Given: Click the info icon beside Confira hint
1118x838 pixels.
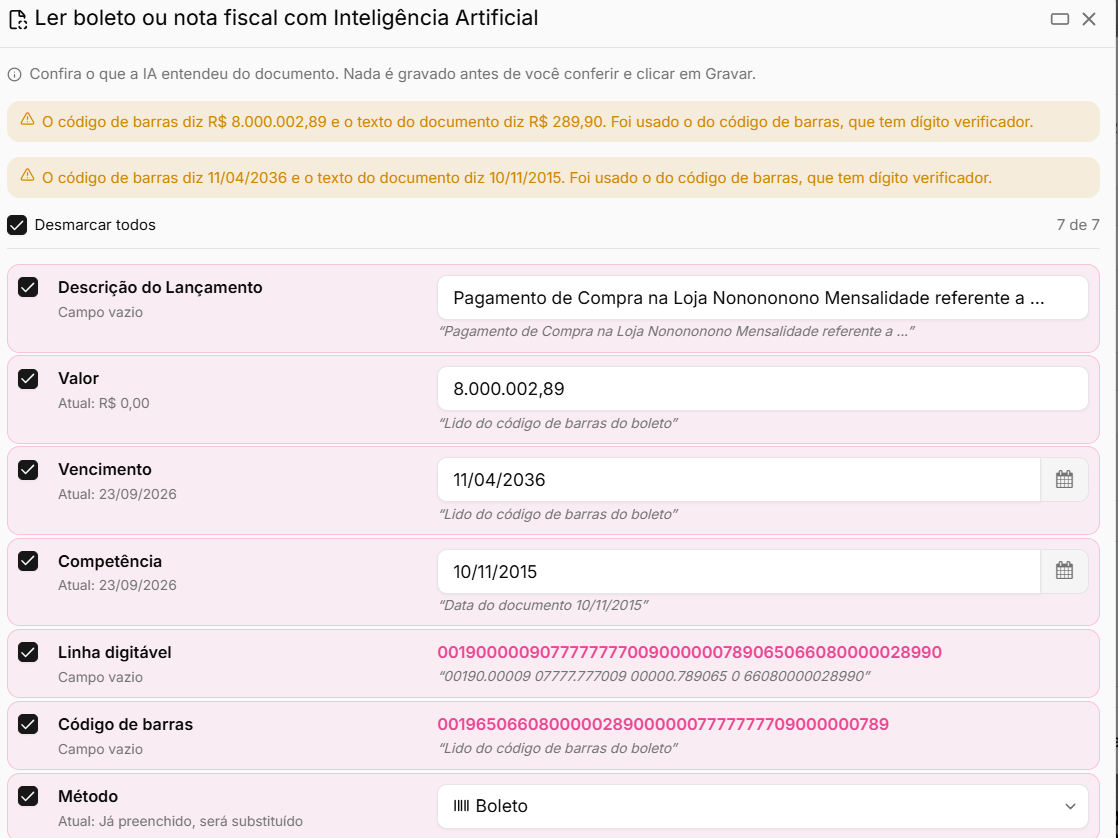Looking at the screenshot, I should coord(14,74).
